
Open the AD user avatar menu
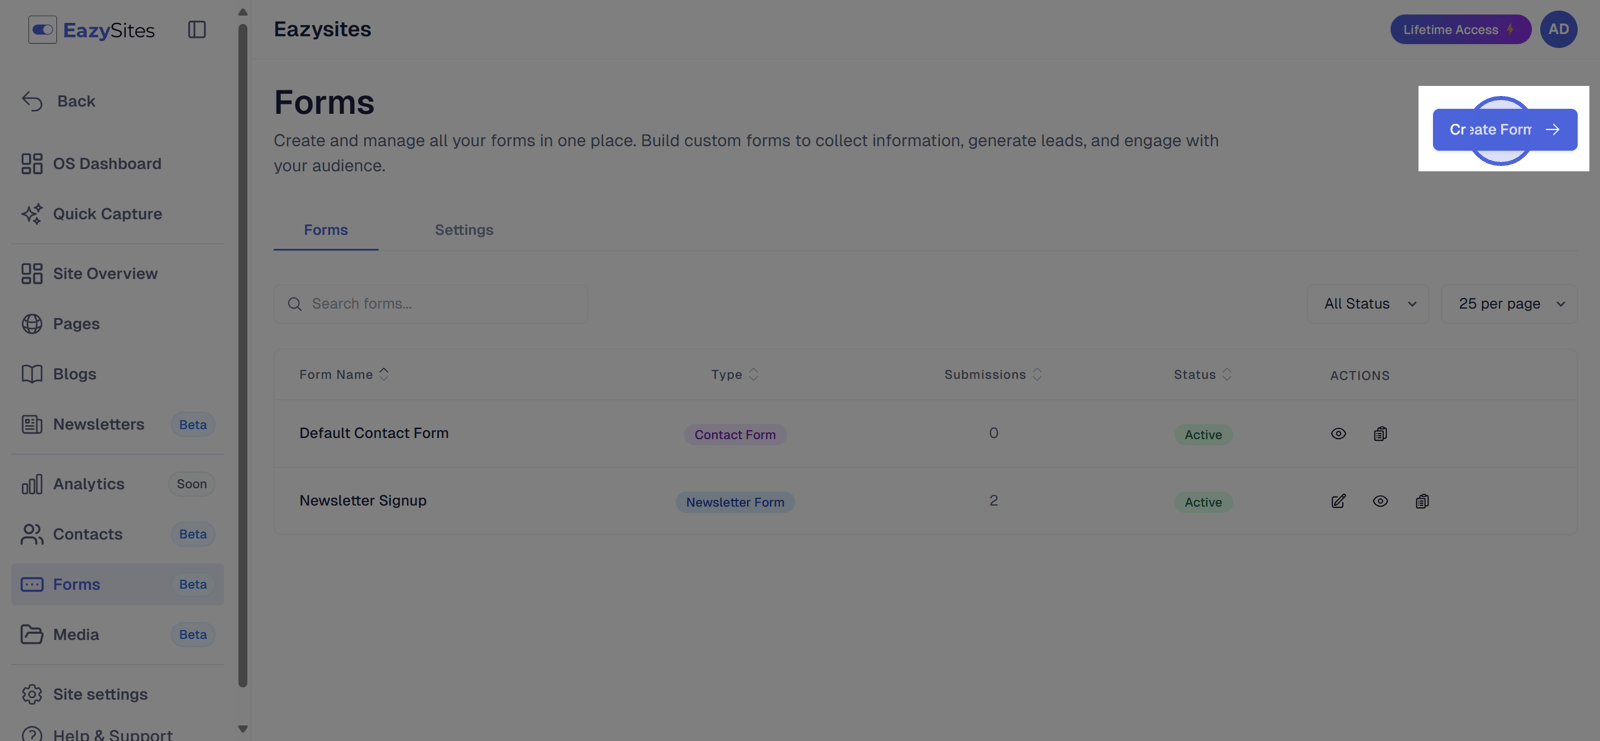click(1558, 29)
